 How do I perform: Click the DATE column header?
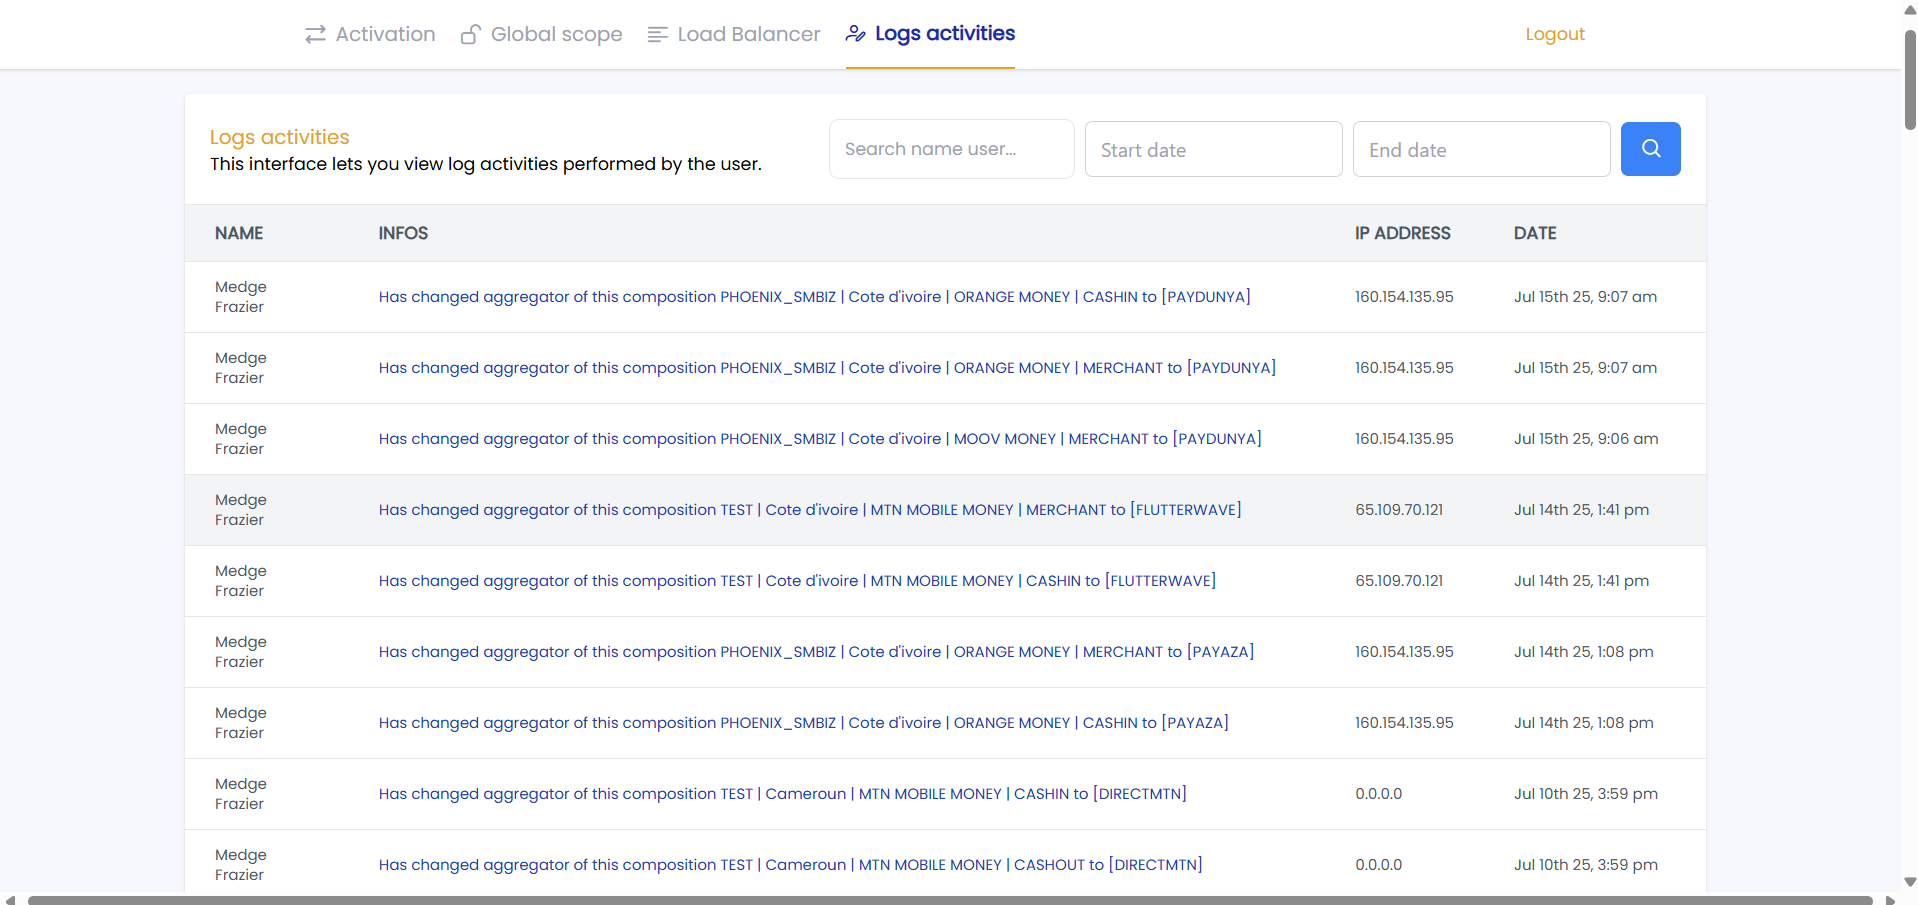(1534, 233)
